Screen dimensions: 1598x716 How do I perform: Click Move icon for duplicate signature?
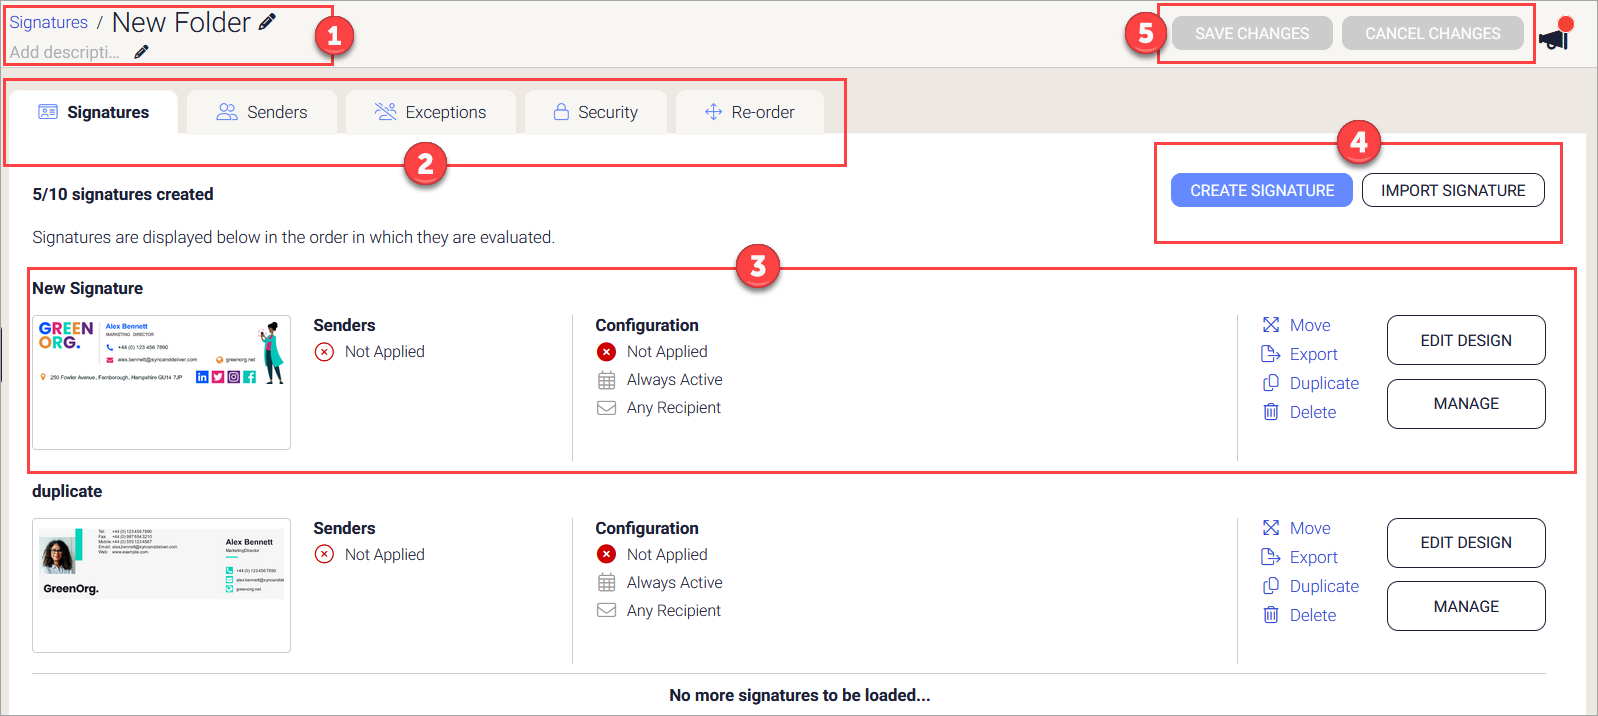pos(1271,528)
